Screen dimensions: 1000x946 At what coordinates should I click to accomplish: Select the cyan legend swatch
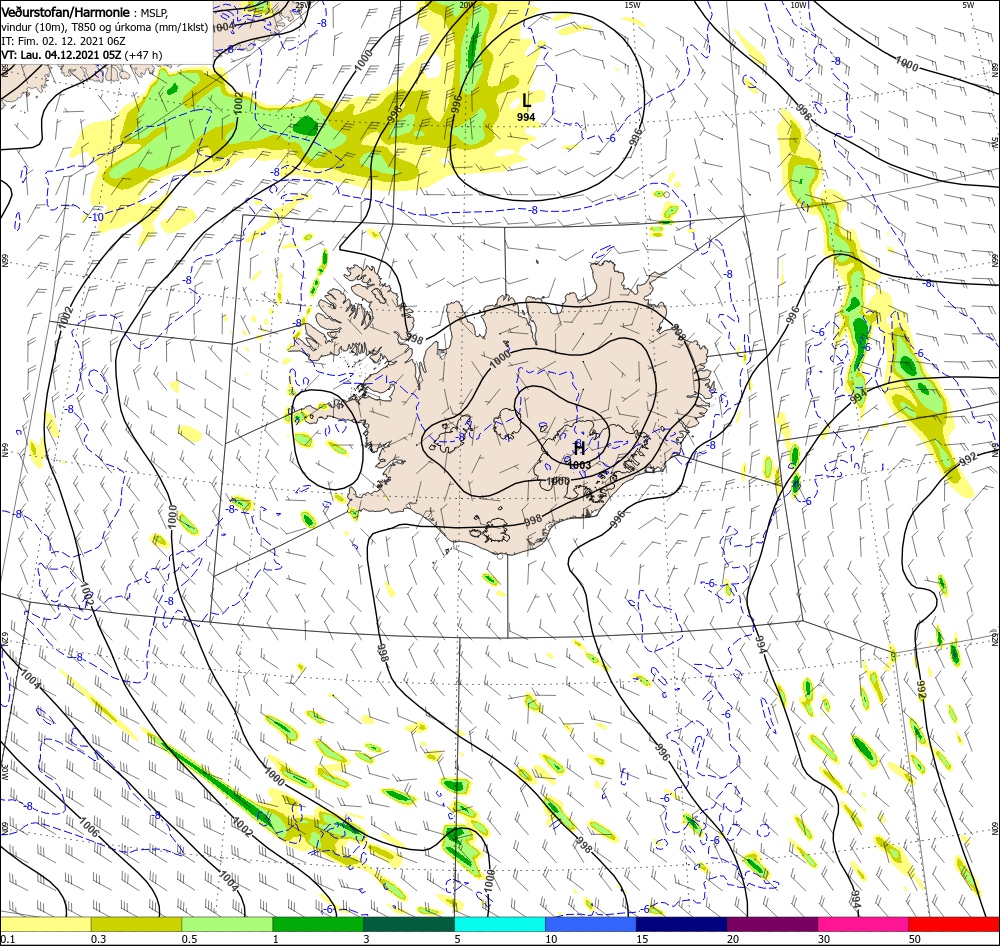click(x=500, y=924)
